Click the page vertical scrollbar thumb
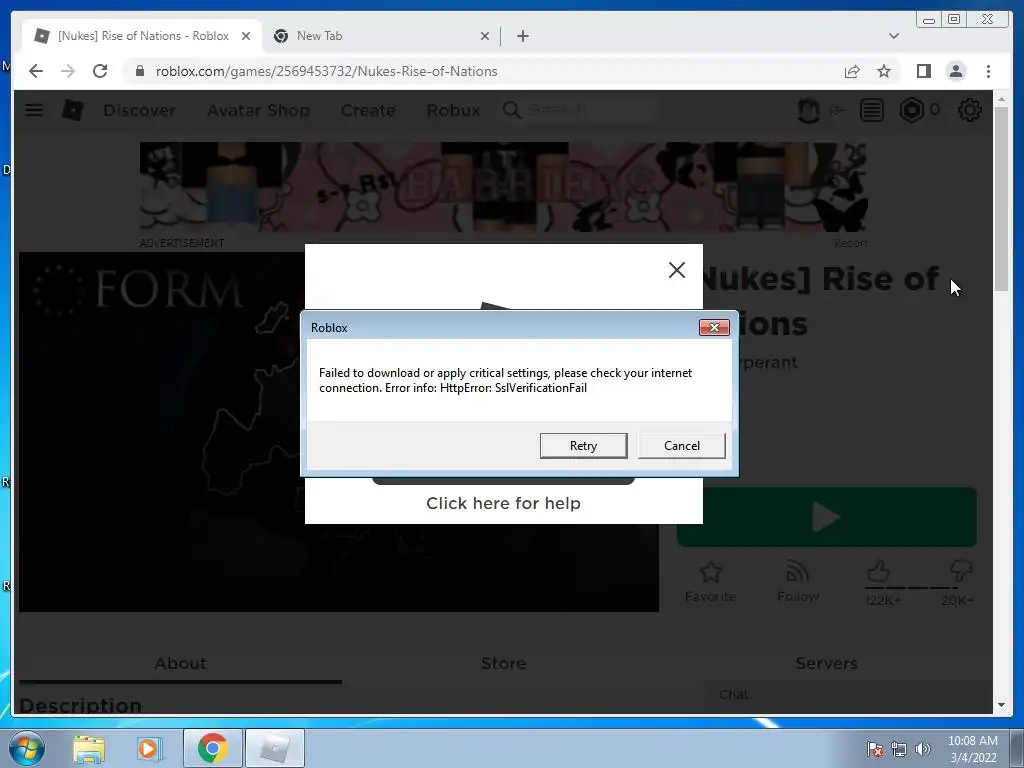 point(1001,199)
